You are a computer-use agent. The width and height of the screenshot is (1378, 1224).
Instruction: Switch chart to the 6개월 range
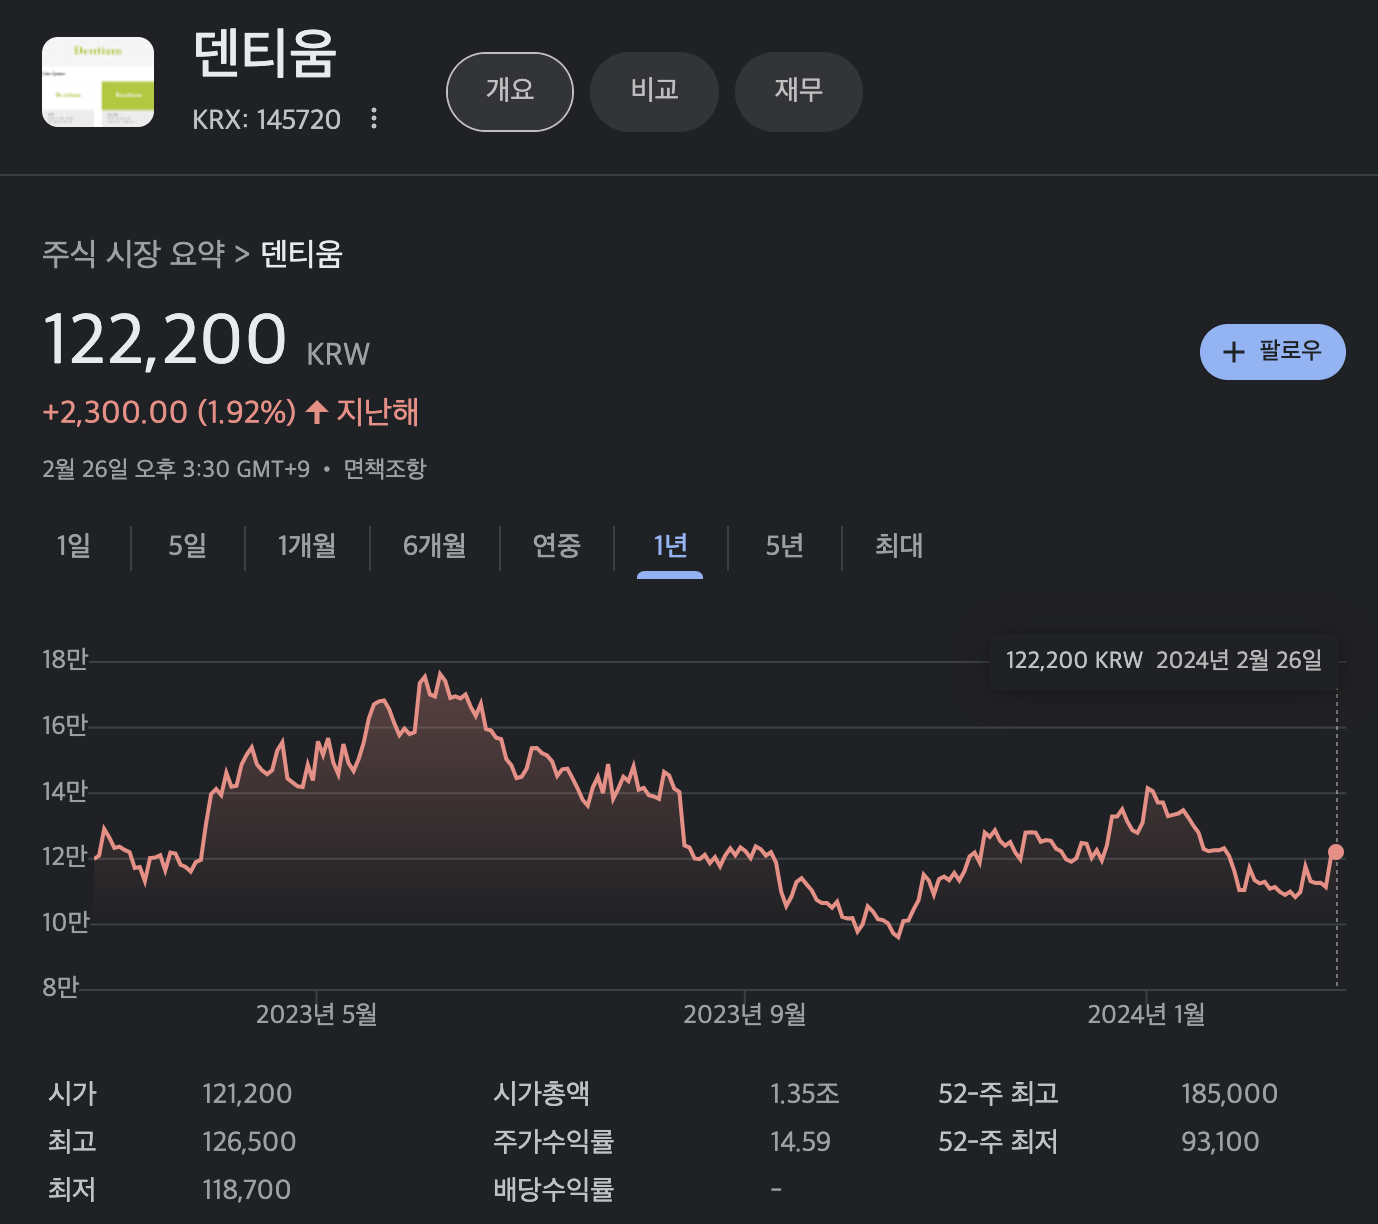(435, 546)
